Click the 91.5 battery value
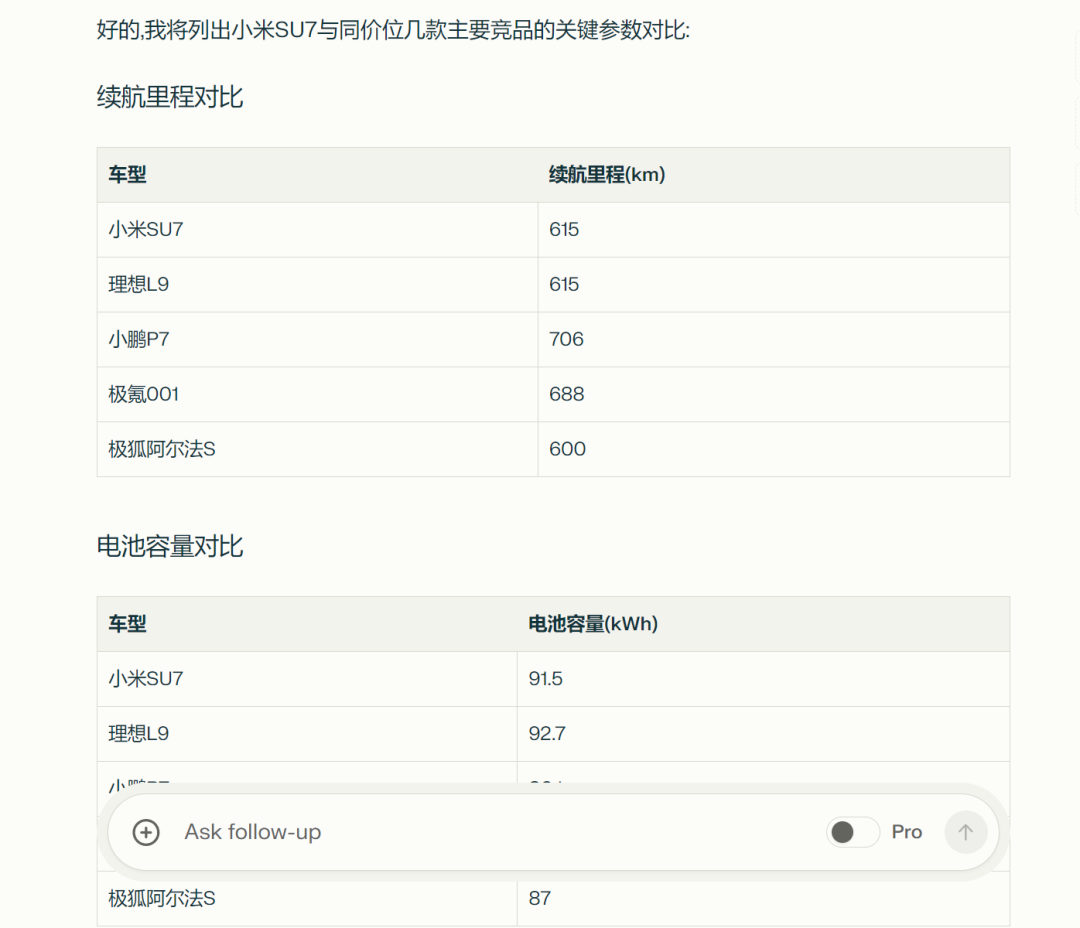 pyautogui.click(x=546, y=679)
